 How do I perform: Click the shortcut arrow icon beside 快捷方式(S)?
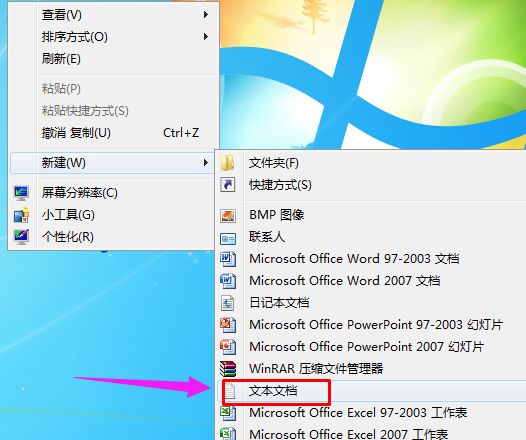pyautogui.click(x=228, y=185)
